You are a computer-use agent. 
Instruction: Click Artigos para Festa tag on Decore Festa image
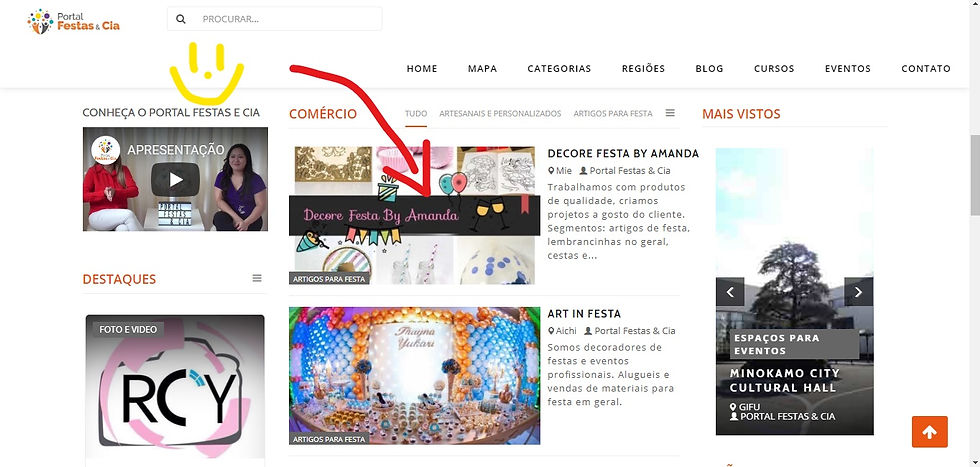point(329,279)
